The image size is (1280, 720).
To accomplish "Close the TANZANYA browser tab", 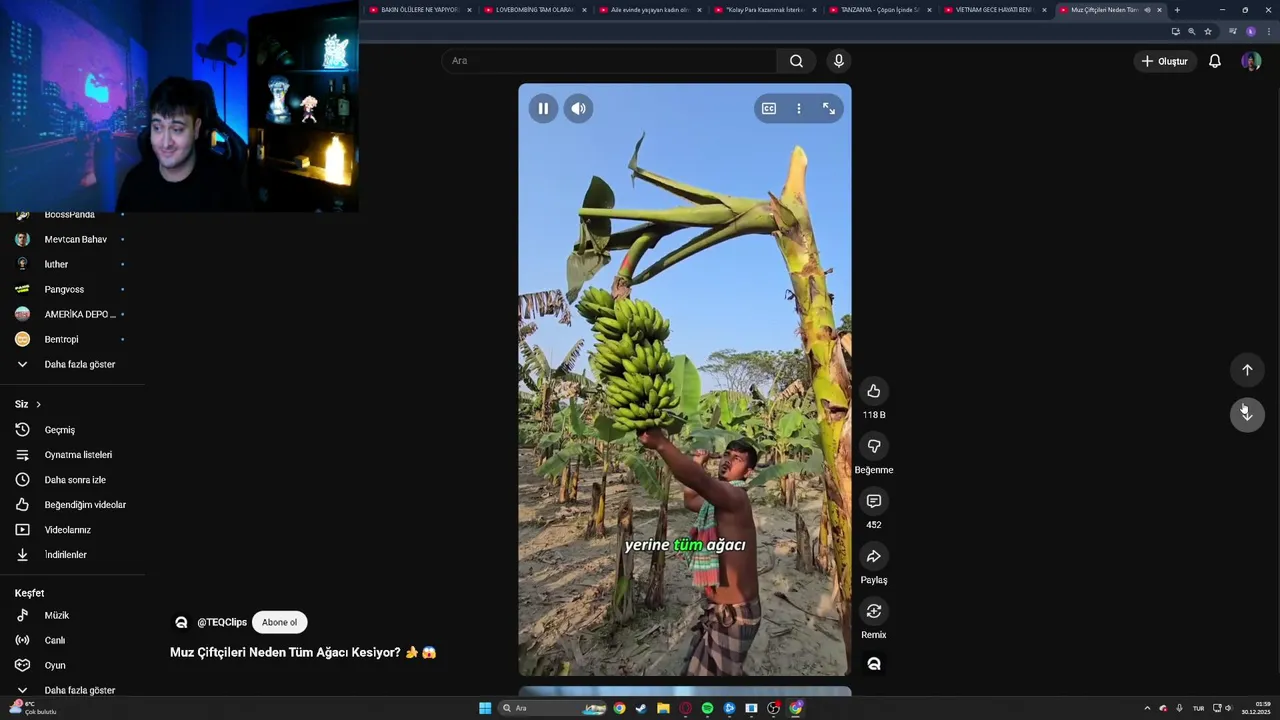I will coord(929,10).
